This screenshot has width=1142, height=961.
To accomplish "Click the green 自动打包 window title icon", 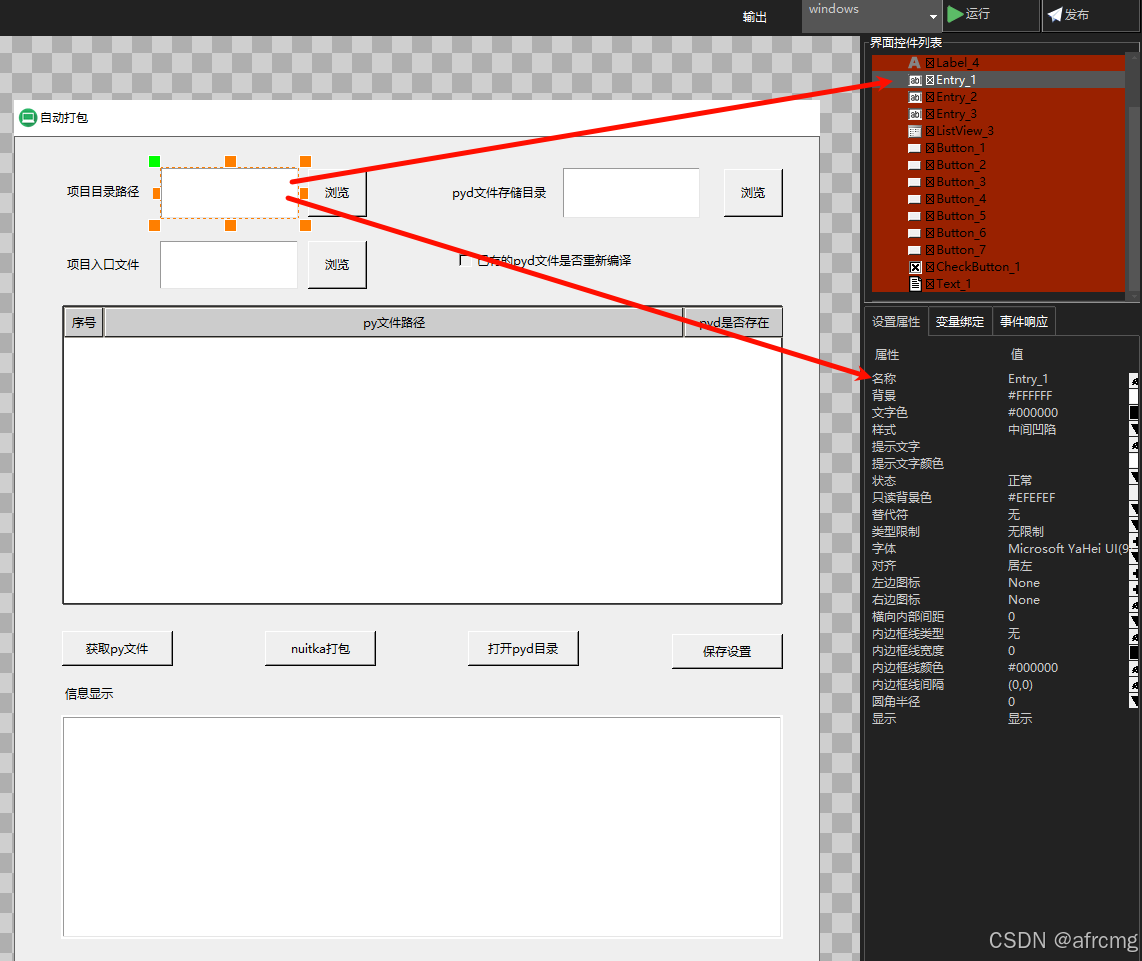I will click(28, 117).
